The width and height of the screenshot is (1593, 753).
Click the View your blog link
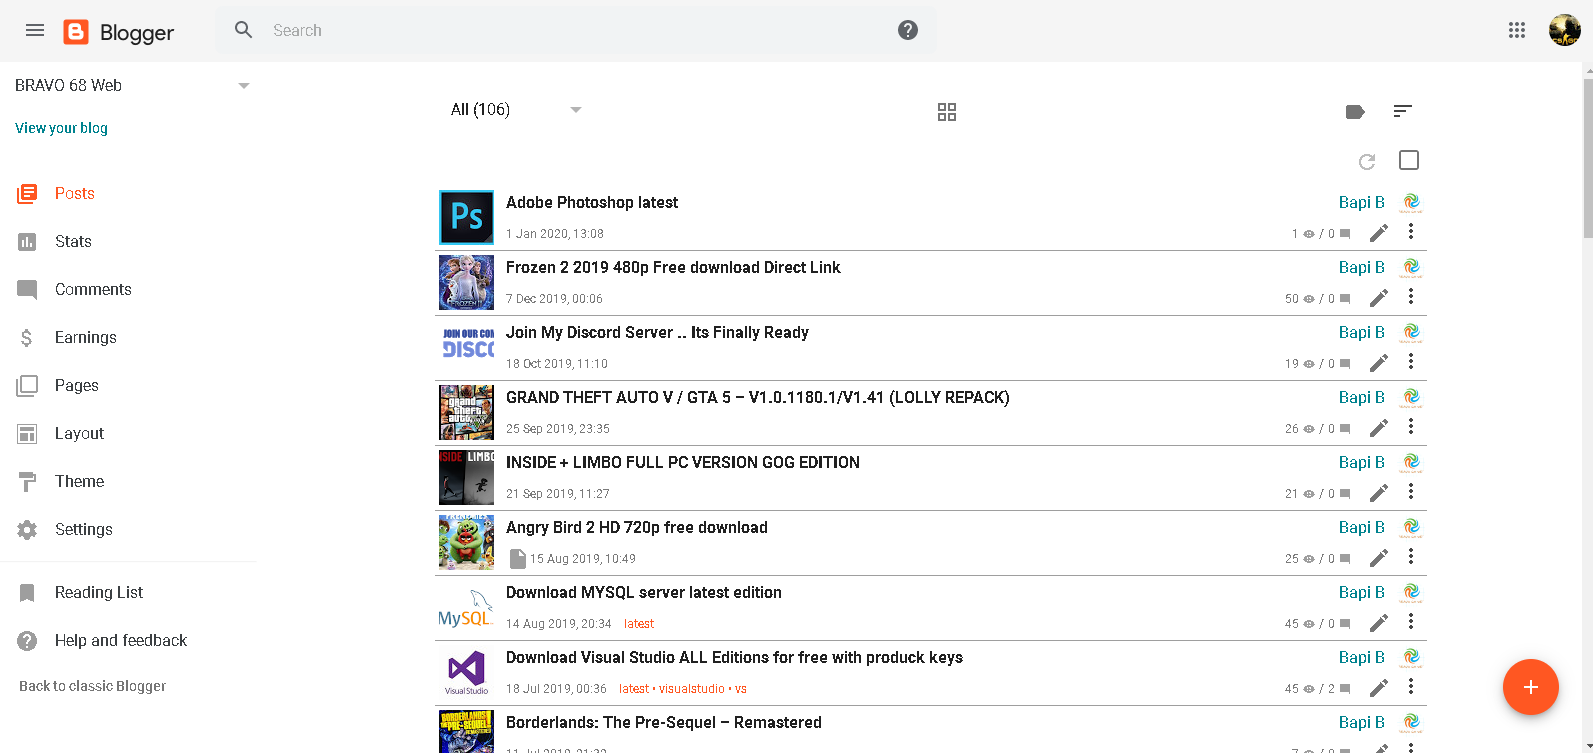61,128
